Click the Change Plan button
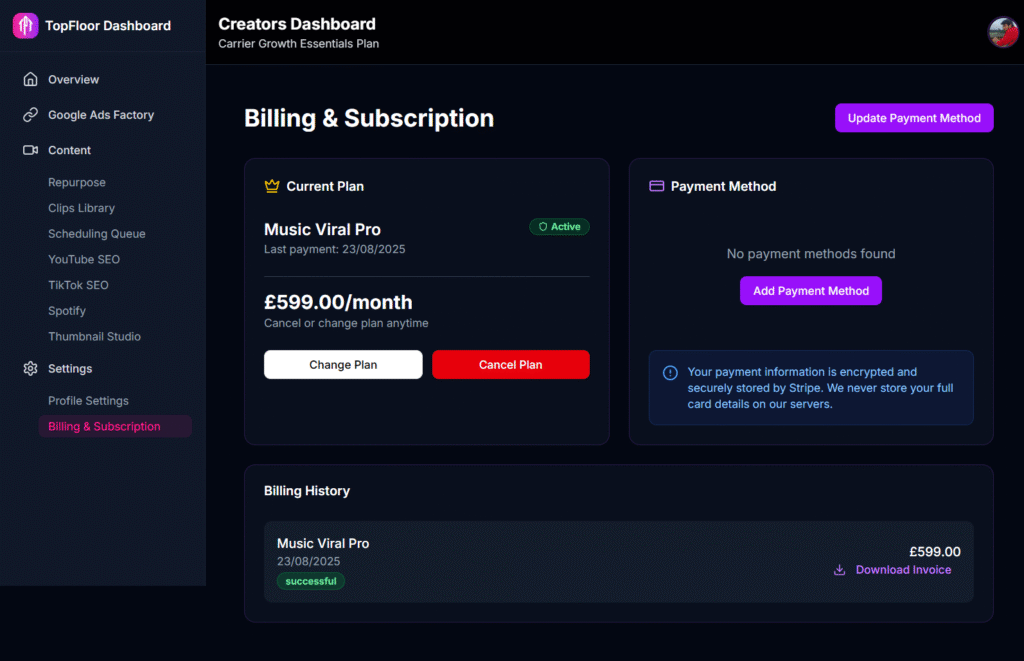Image resolution: width=1024 pixels, height=661 pixels. click(343, 365)
